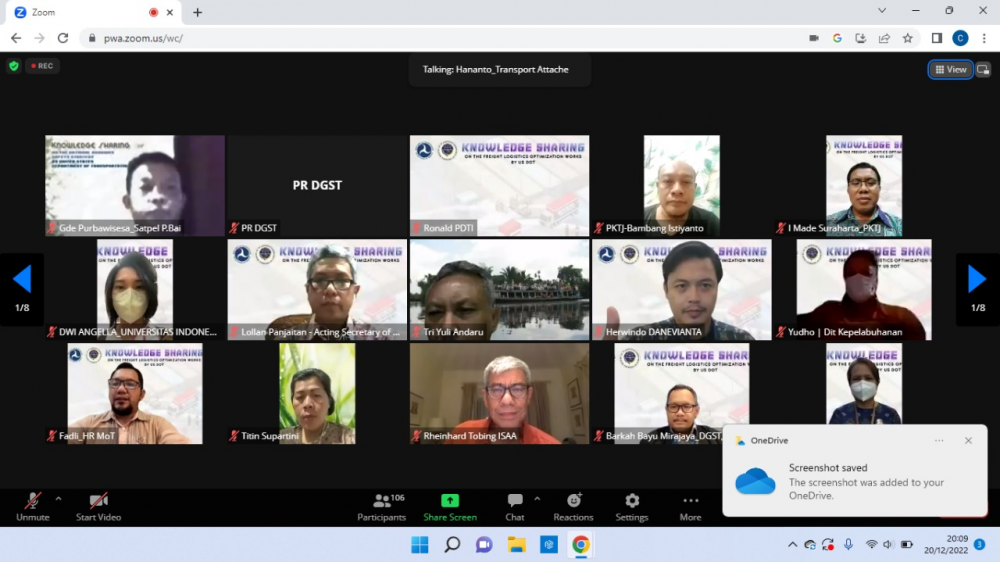Go back in browser
1000x562 pixels.
click(x=16, y=38)
